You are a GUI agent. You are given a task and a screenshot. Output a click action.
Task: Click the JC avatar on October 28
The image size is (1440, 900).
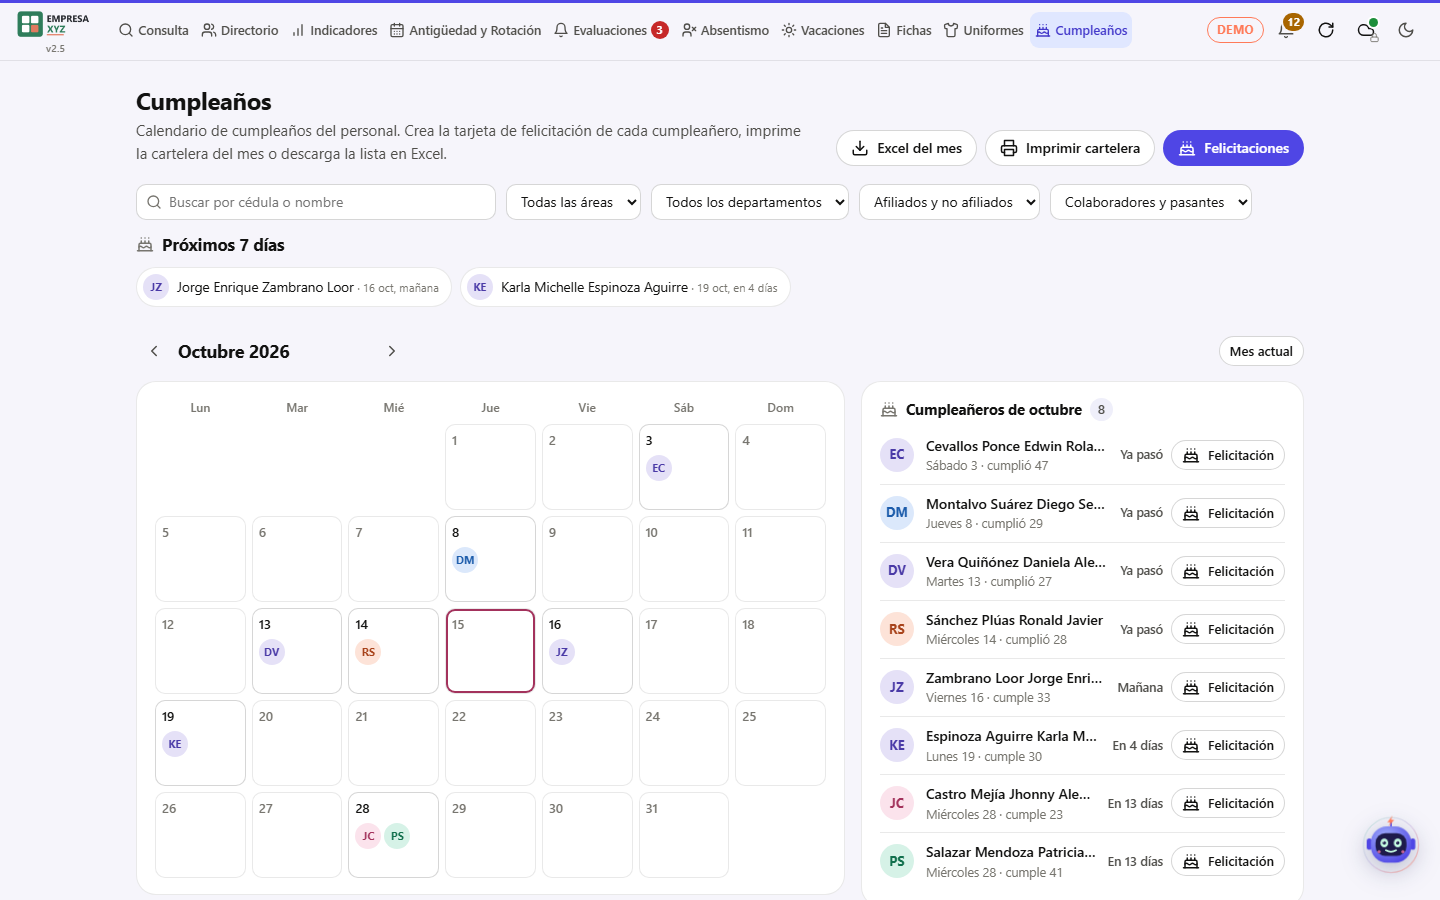(368, 836)
